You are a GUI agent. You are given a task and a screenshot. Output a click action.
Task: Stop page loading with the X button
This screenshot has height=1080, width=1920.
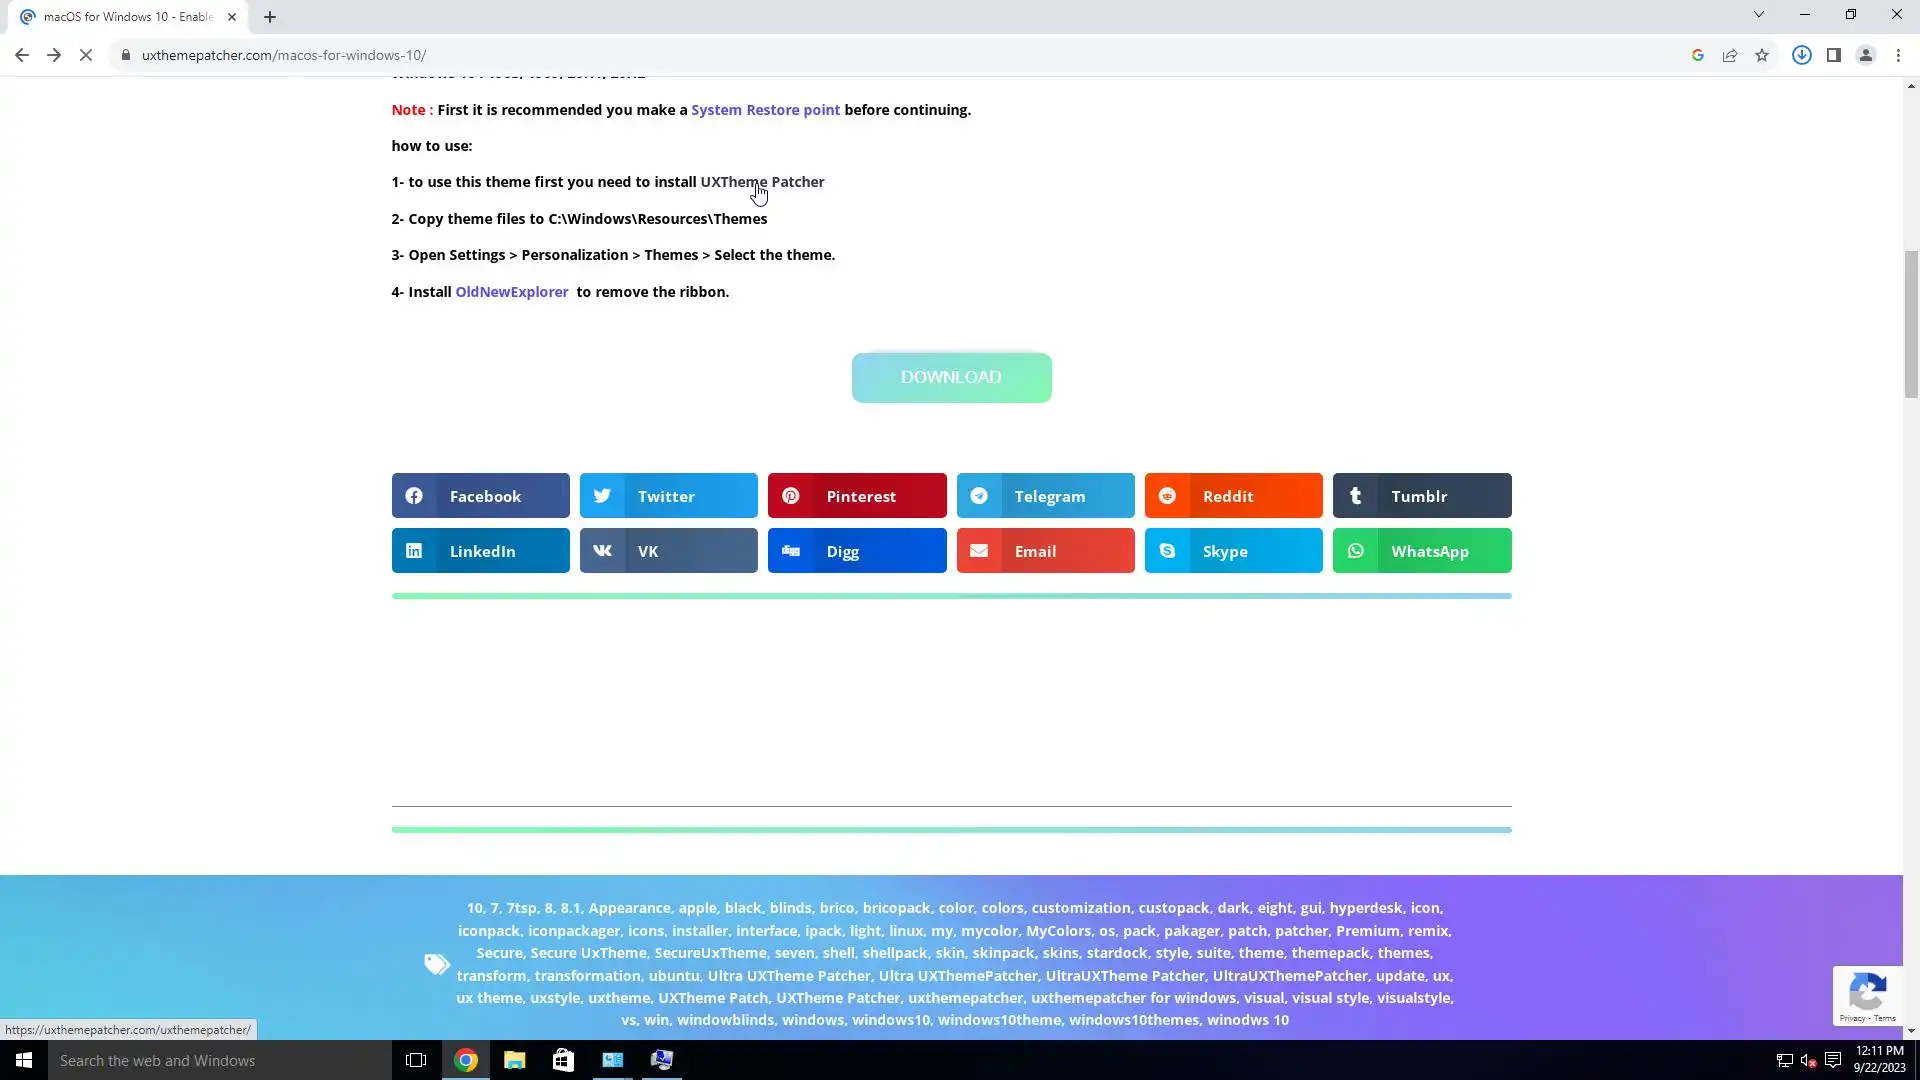coord(86,56)
